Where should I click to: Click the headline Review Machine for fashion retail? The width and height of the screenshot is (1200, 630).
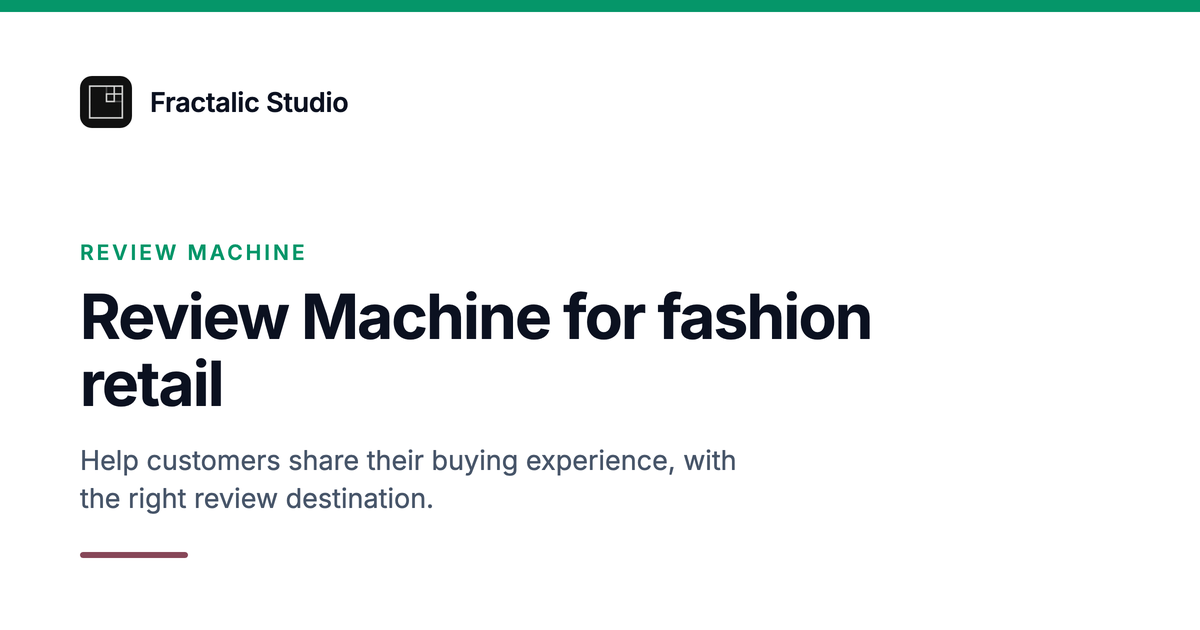tap(476, 351)
